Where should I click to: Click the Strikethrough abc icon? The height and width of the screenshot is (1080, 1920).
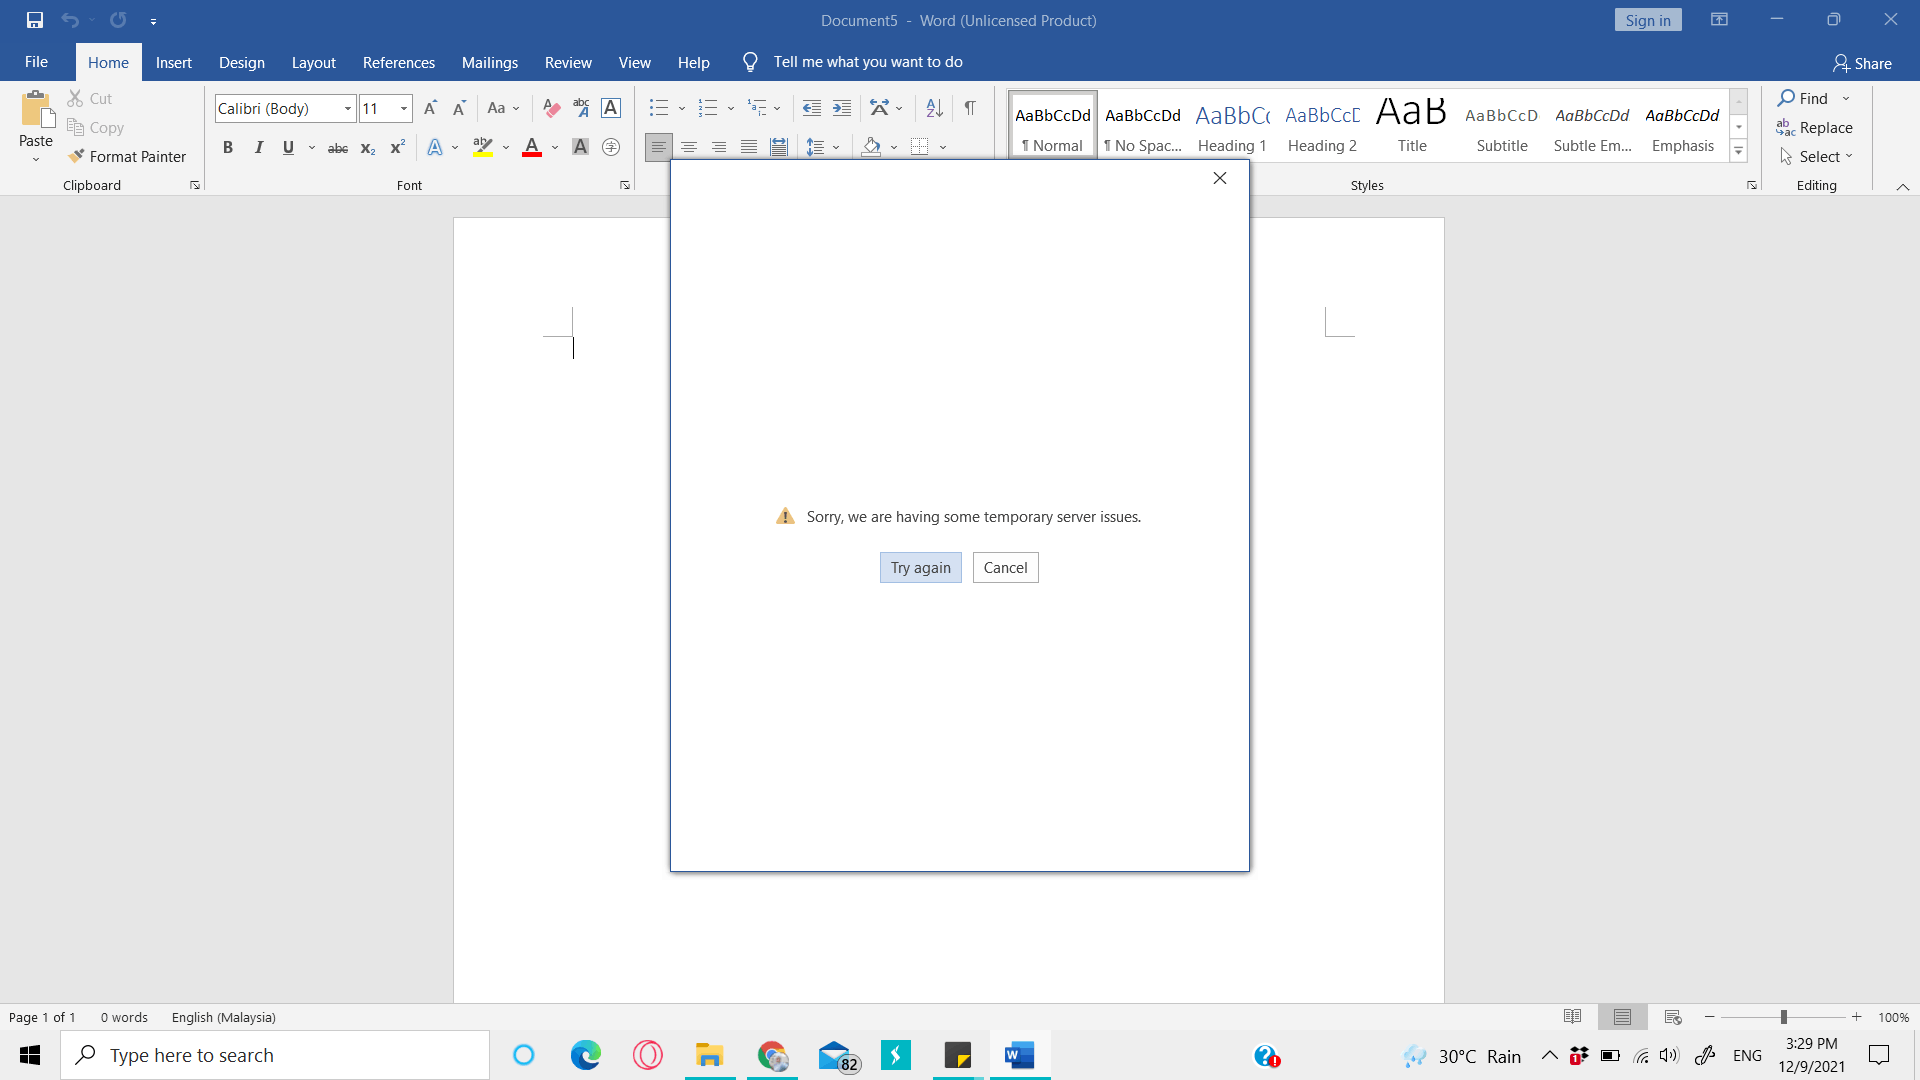(338, 148)
